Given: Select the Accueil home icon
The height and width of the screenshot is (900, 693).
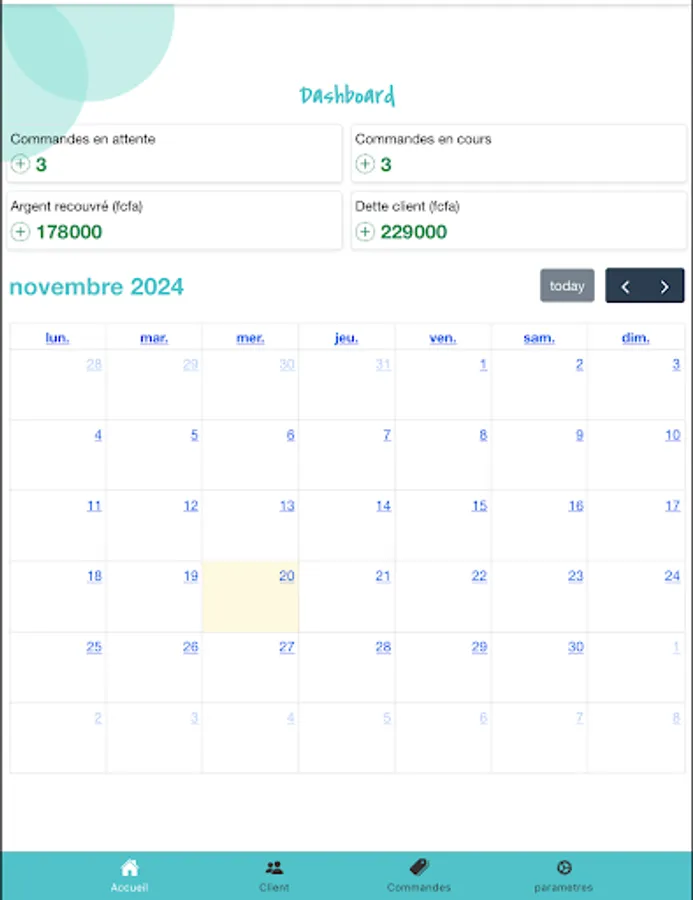Looking at the screenshot, I should point(129,867).
